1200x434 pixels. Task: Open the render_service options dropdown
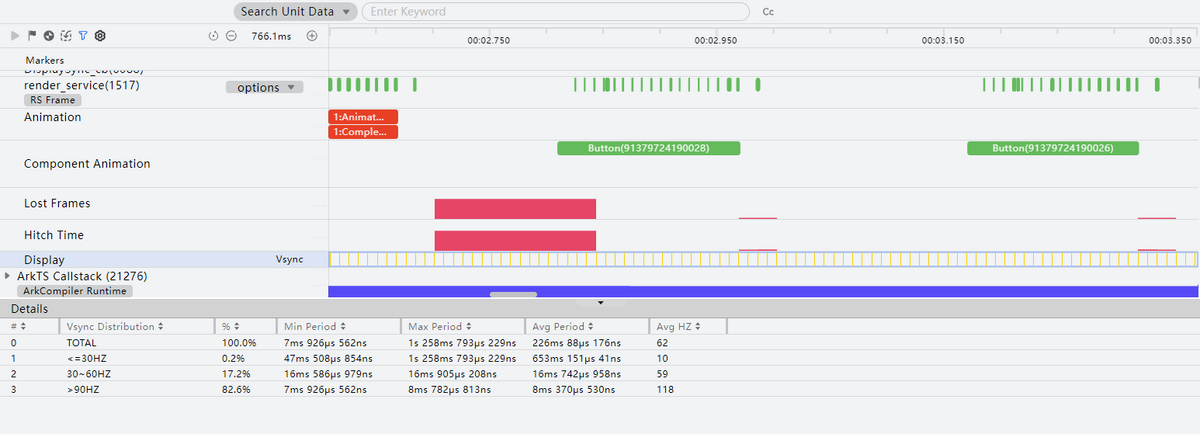coord(264,87)
